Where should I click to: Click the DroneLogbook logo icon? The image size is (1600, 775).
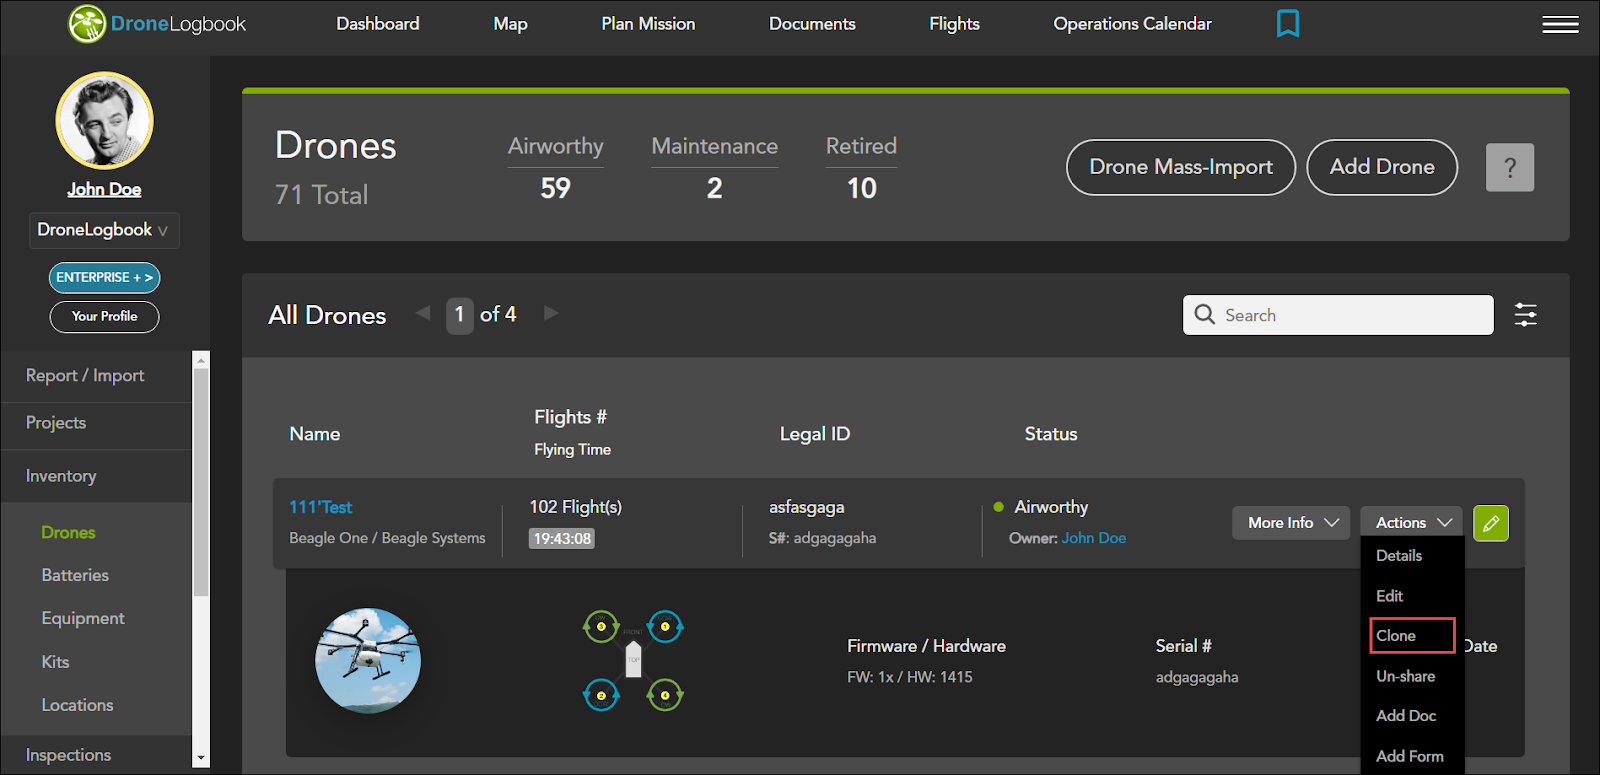click(x=87, y=24)
